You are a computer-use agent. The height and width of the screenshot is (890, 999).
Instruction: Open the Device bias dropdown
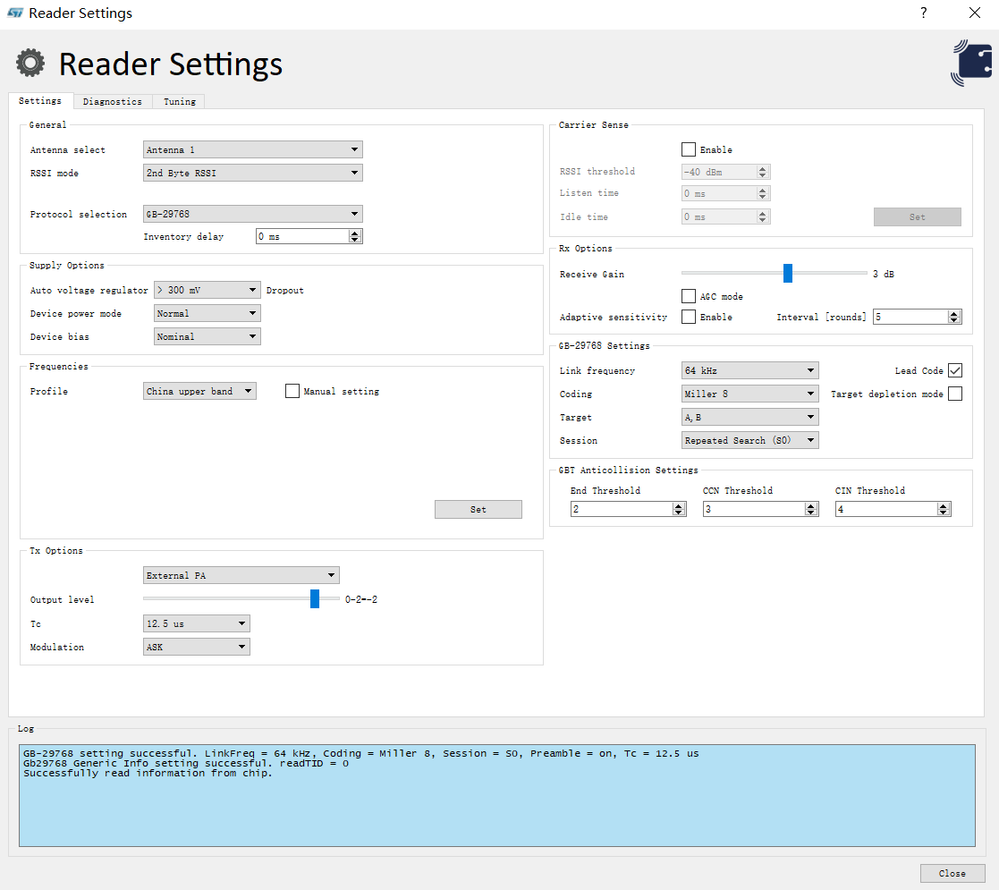207,336
